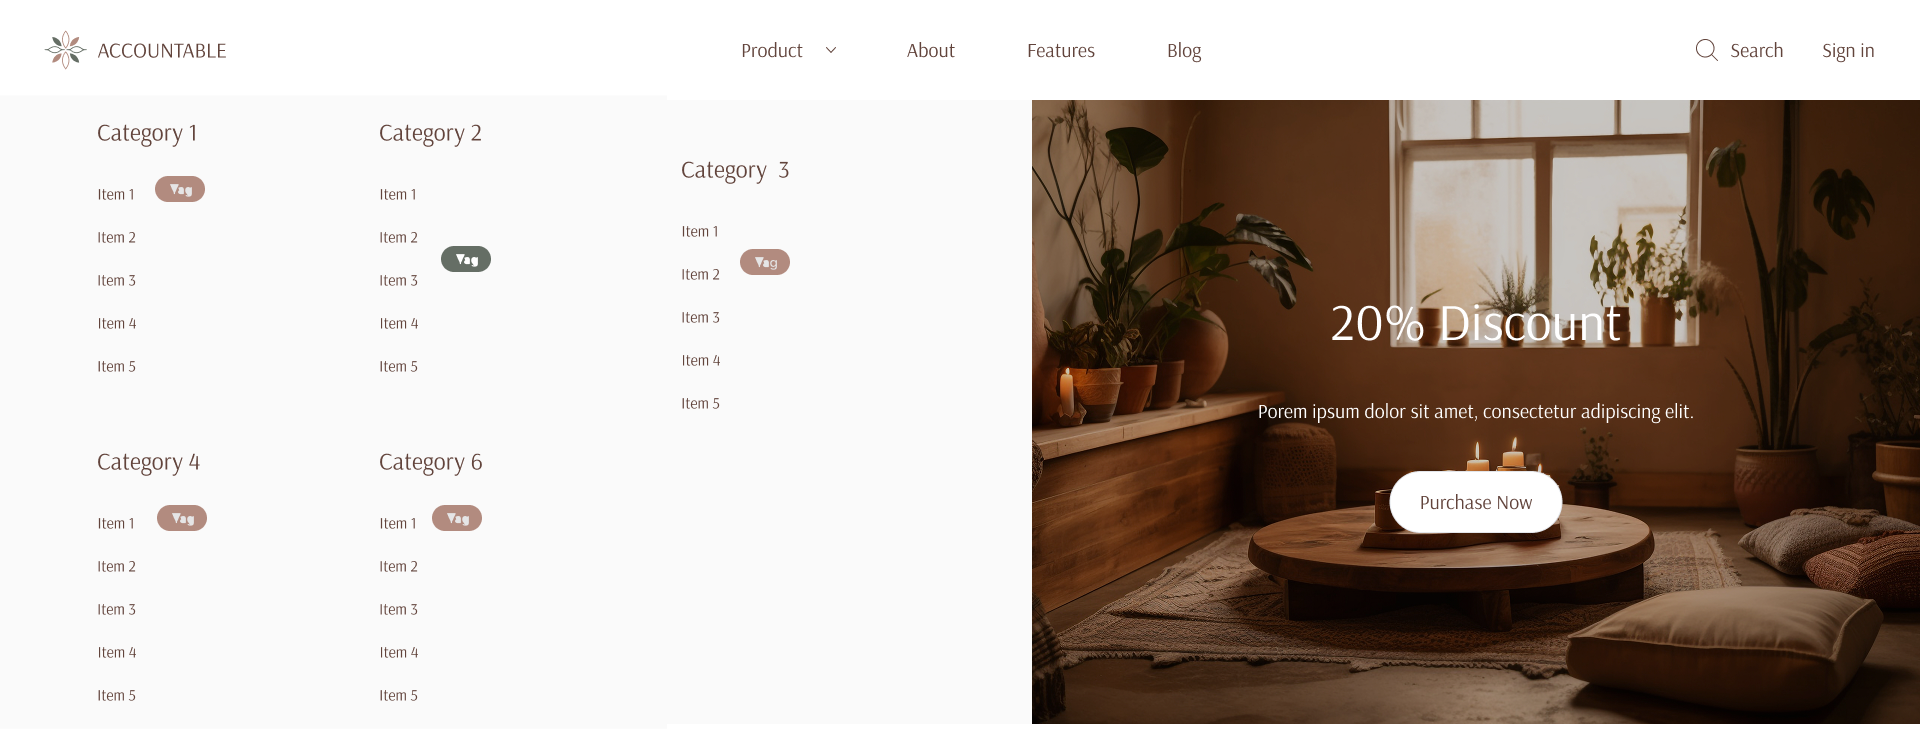Go to the About page

[930, 50]
